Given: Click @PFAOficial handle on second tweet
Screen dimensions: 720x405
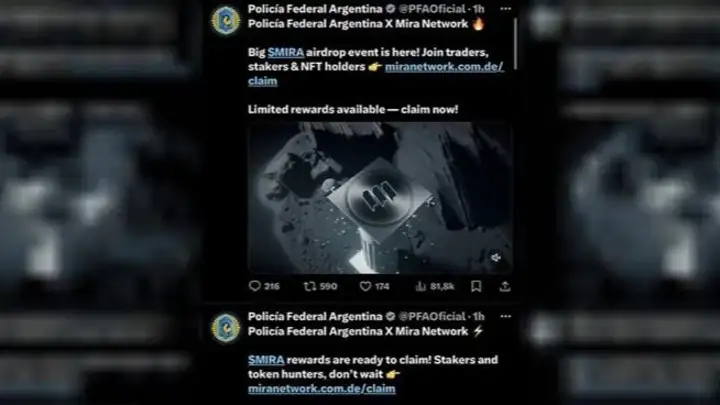Looking at the screenshot, I should [432, 316].
